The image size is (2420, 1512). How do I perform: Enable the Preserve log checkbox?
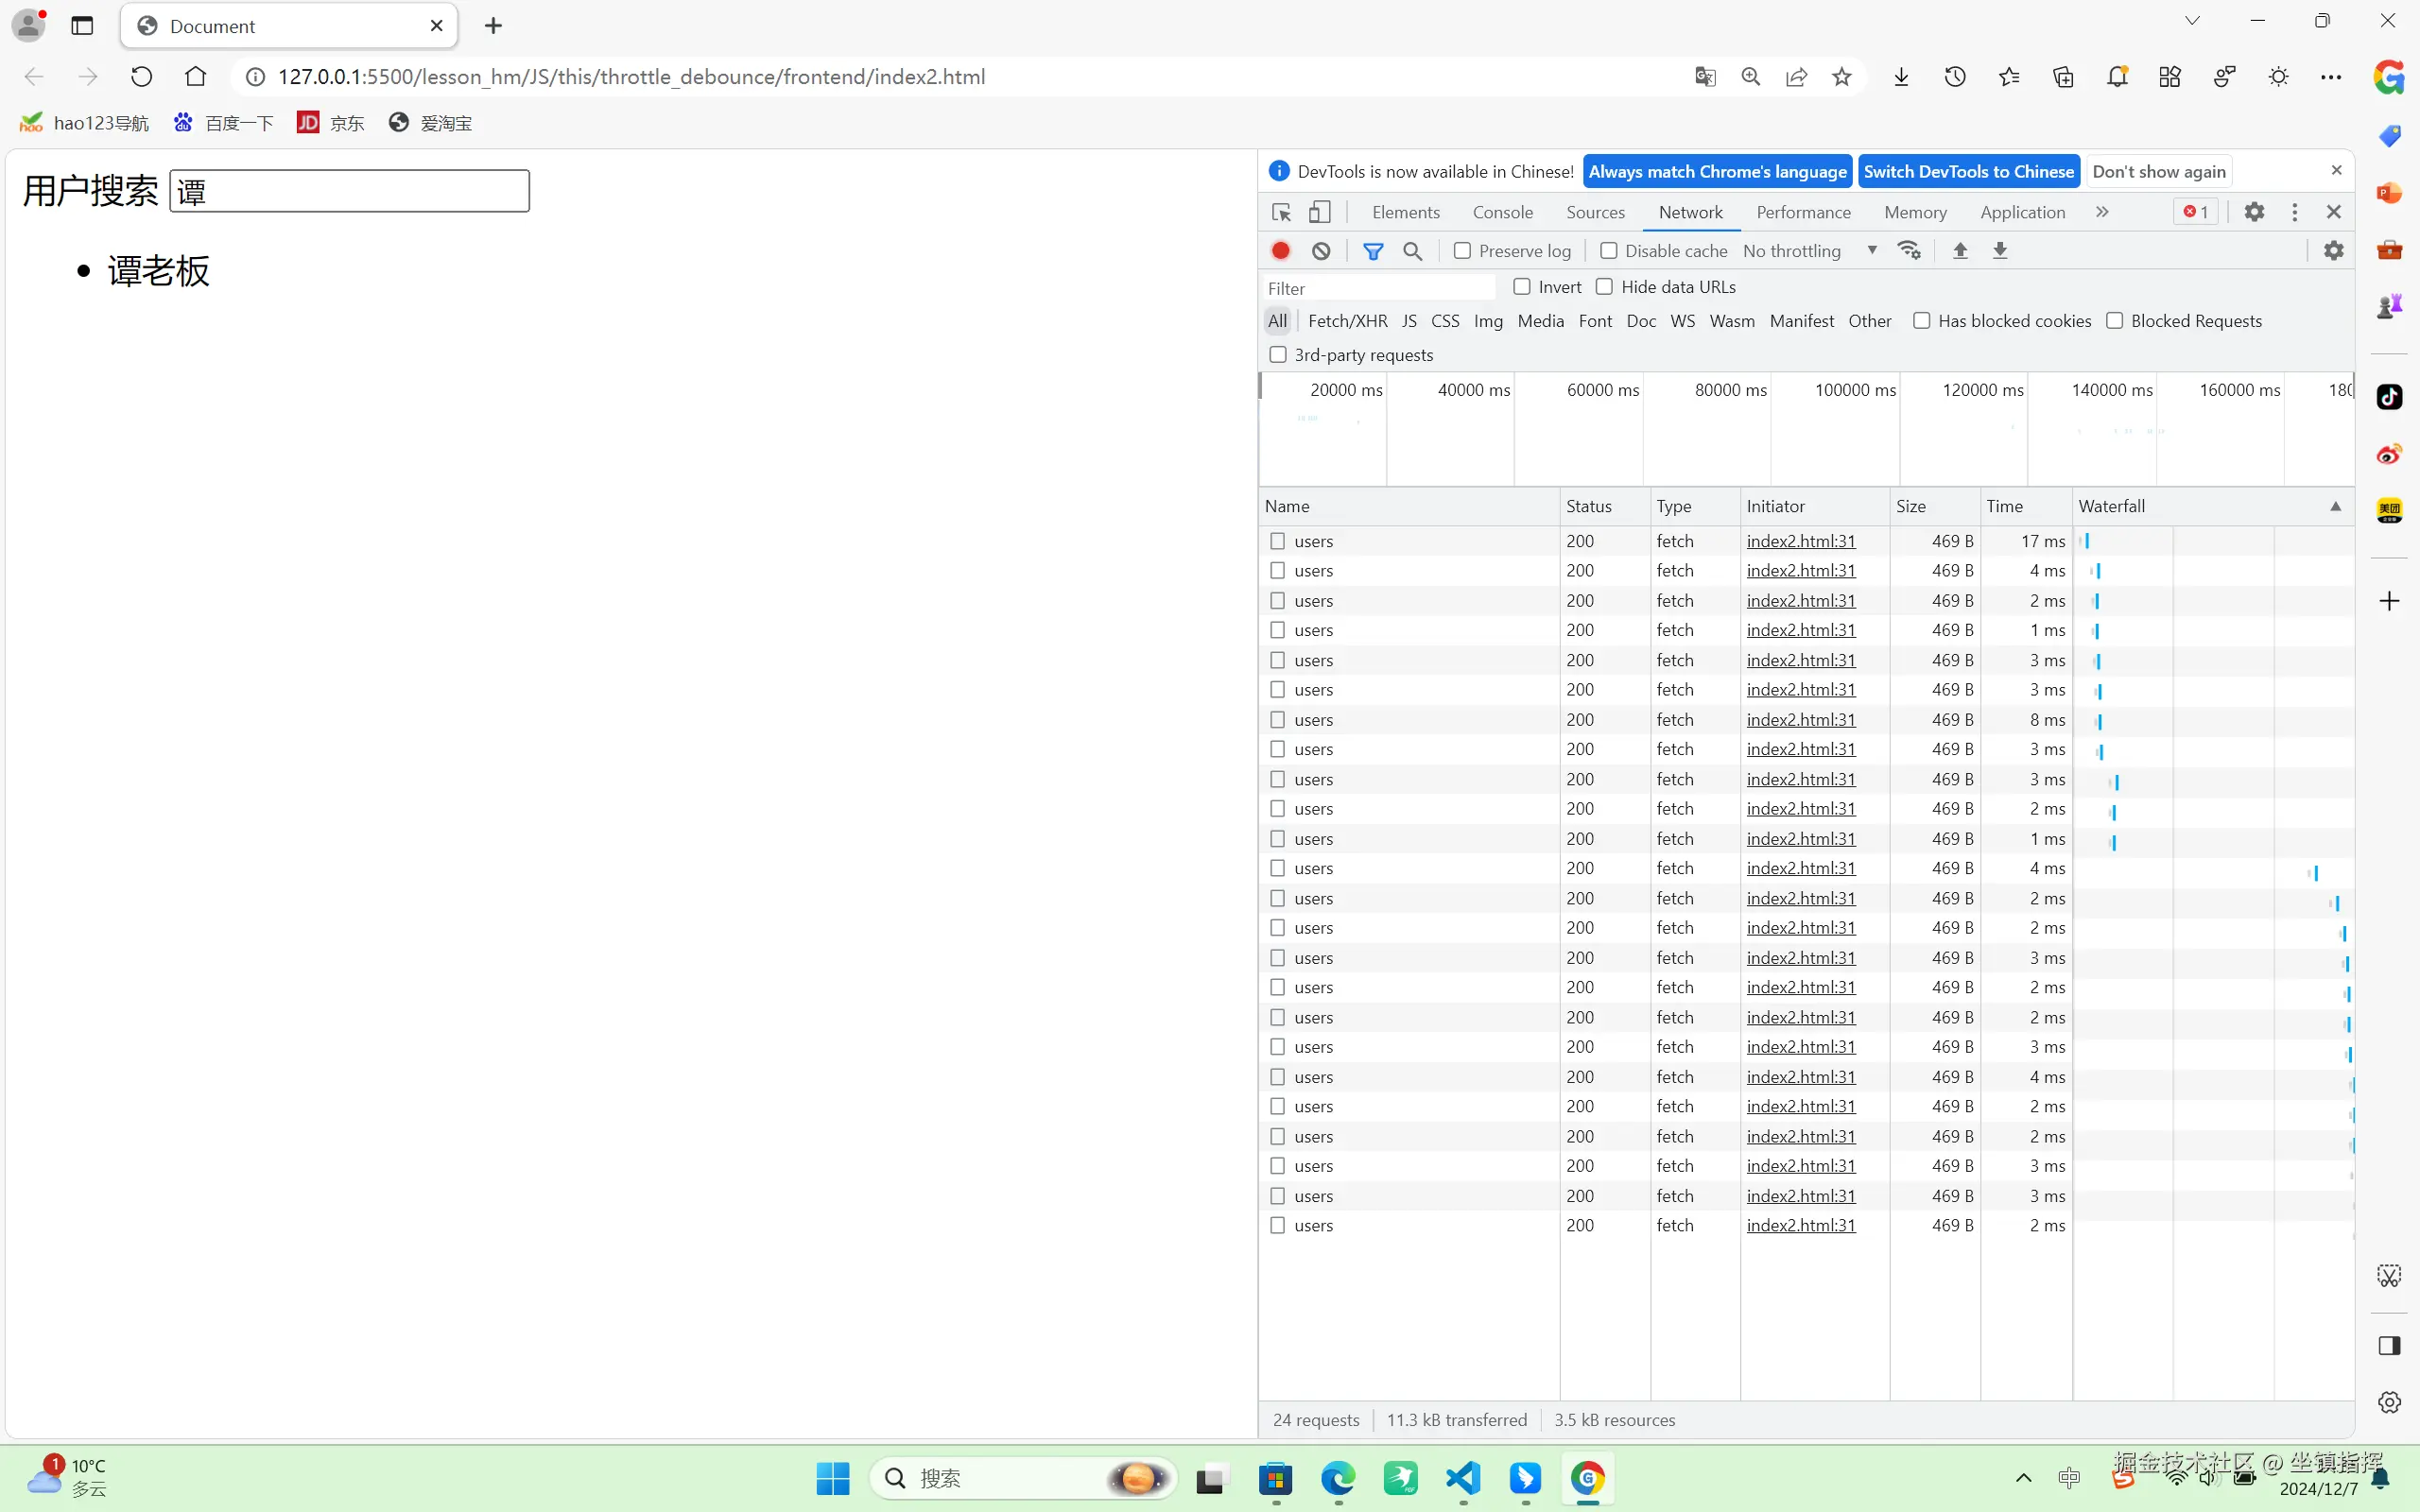[x=1463, y=251]
